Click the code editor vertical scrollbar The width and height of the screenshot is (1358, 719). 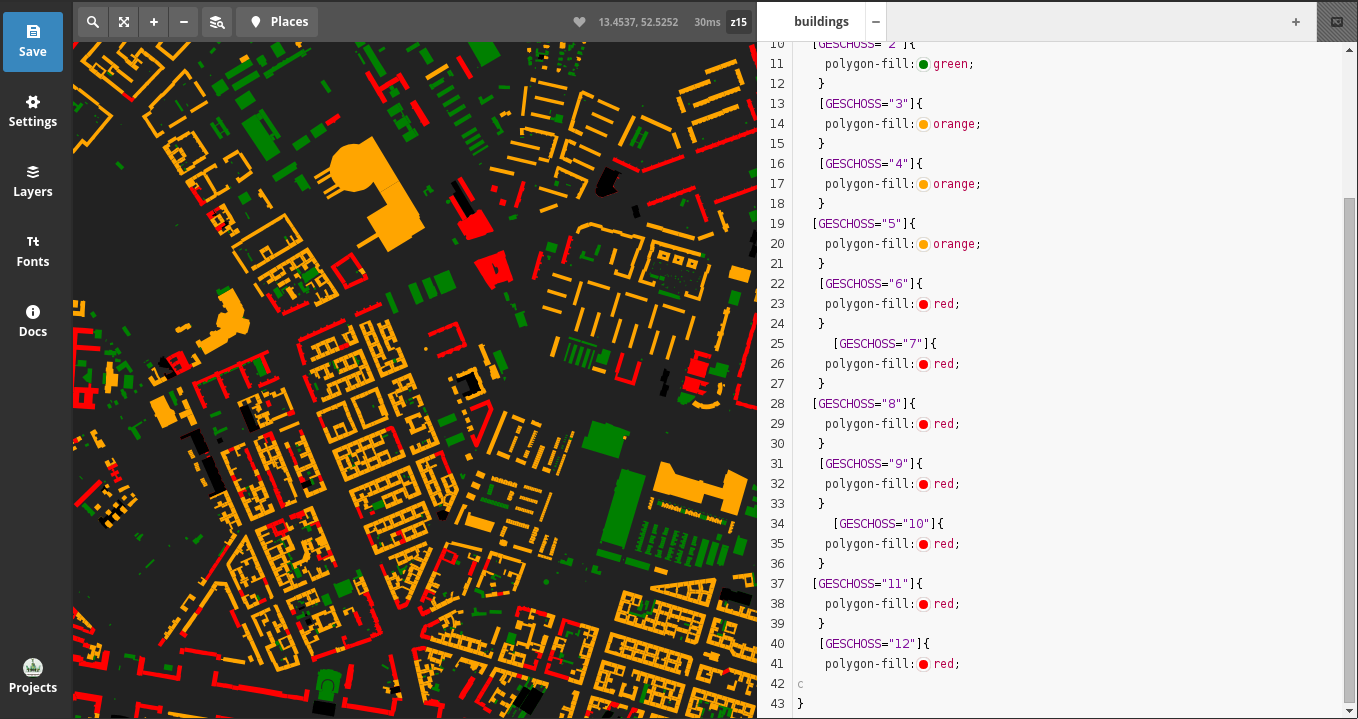[x=1349, y=450]
